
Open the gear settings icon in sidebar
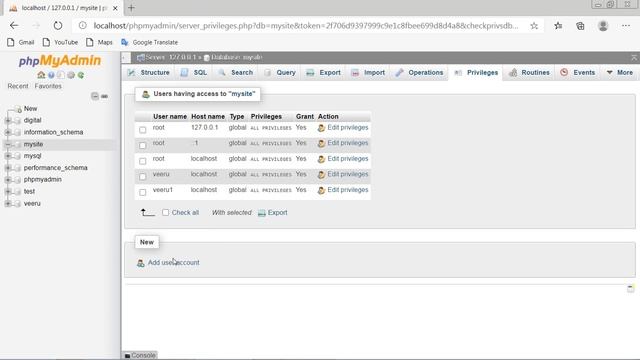tap(71, 75)
